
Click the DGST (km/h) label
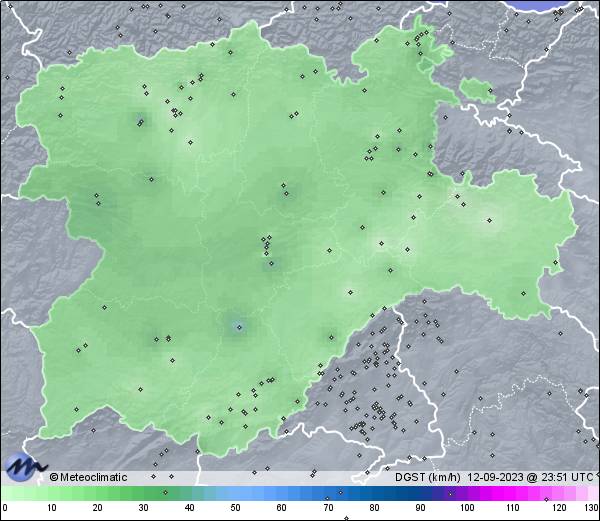[x=428, y=477]
